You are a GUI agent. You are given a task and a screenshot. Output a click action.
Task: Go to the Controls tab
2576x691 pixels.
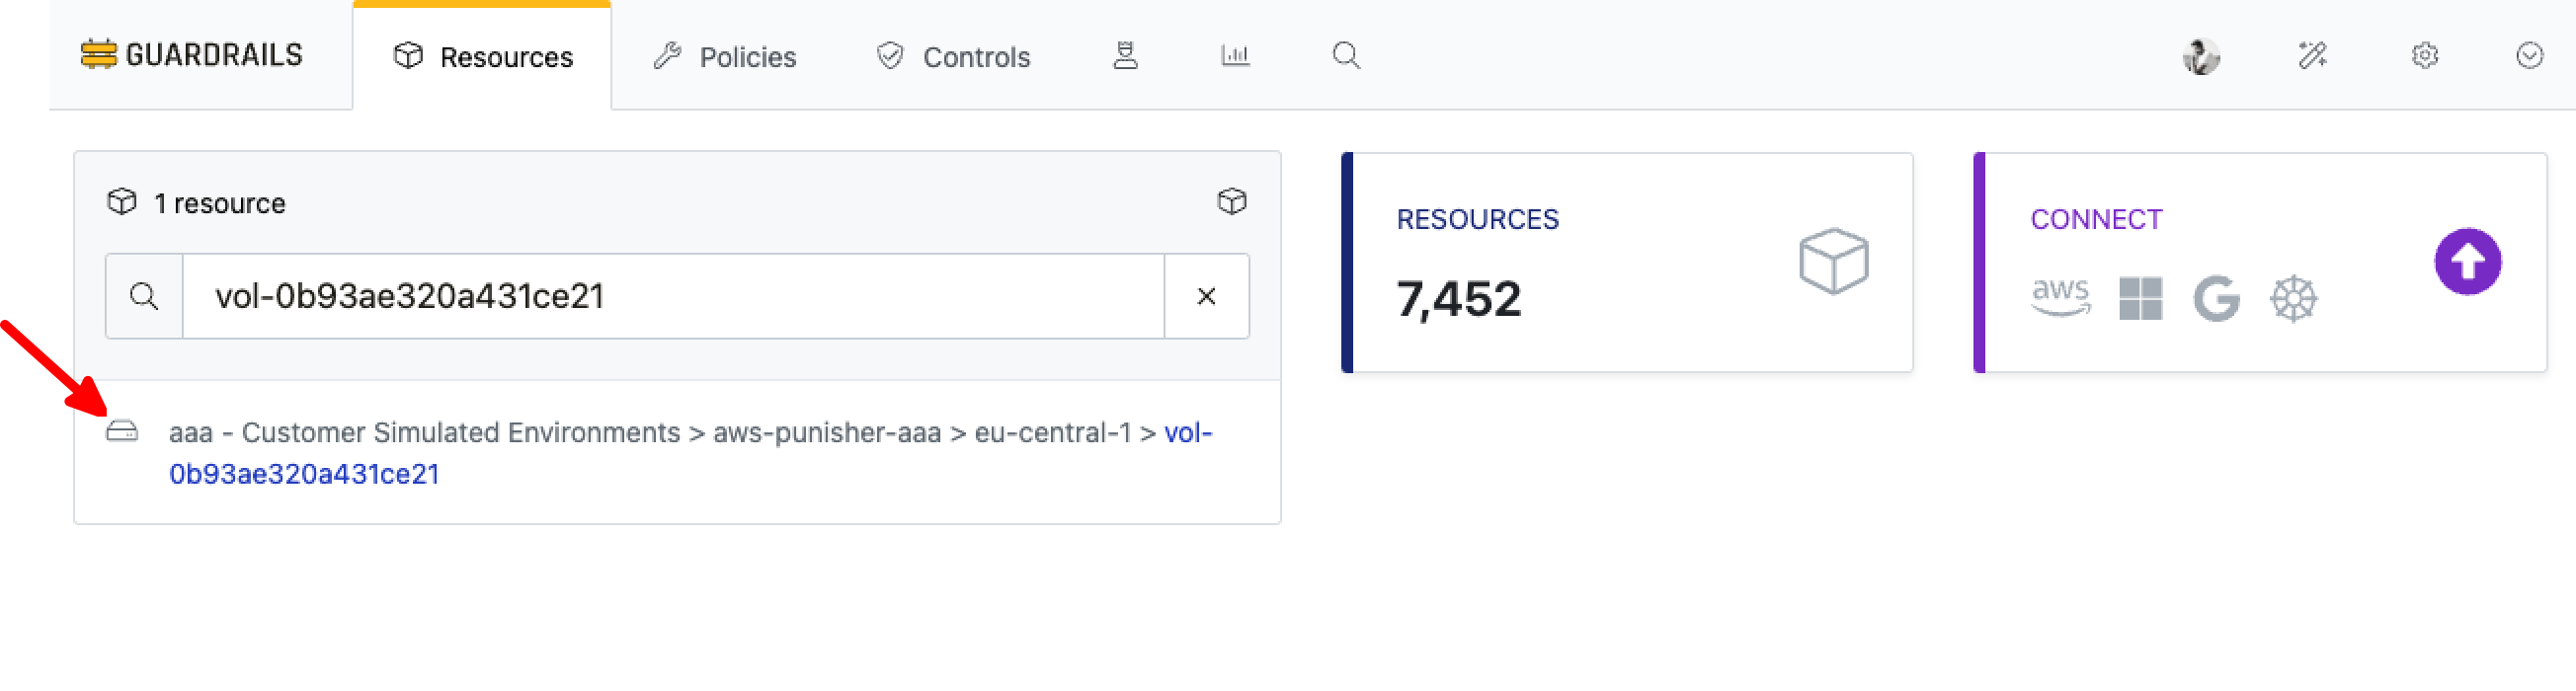[x=953, y=57]
